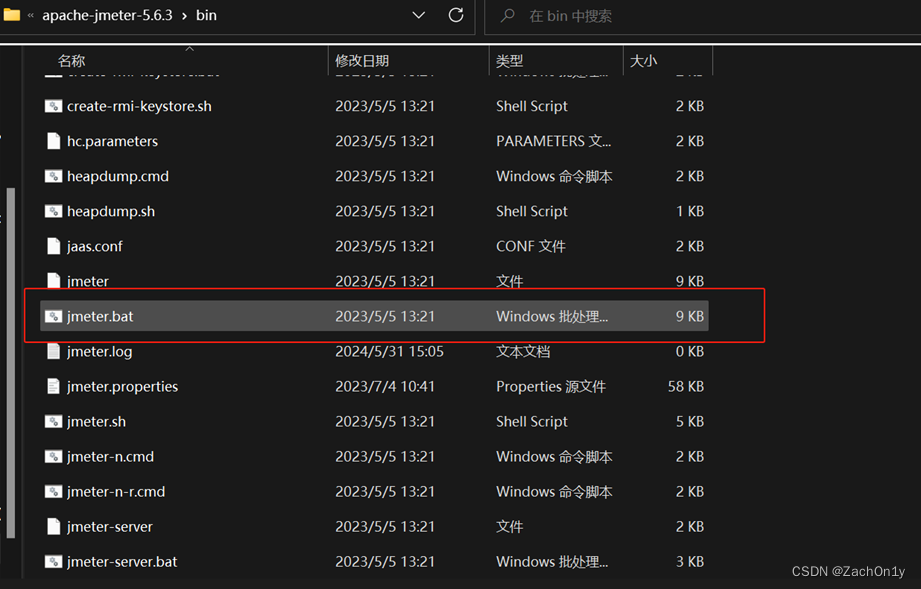Click date 2024/5/31 15:05 of jmeter.log

[x=389, y=352]
